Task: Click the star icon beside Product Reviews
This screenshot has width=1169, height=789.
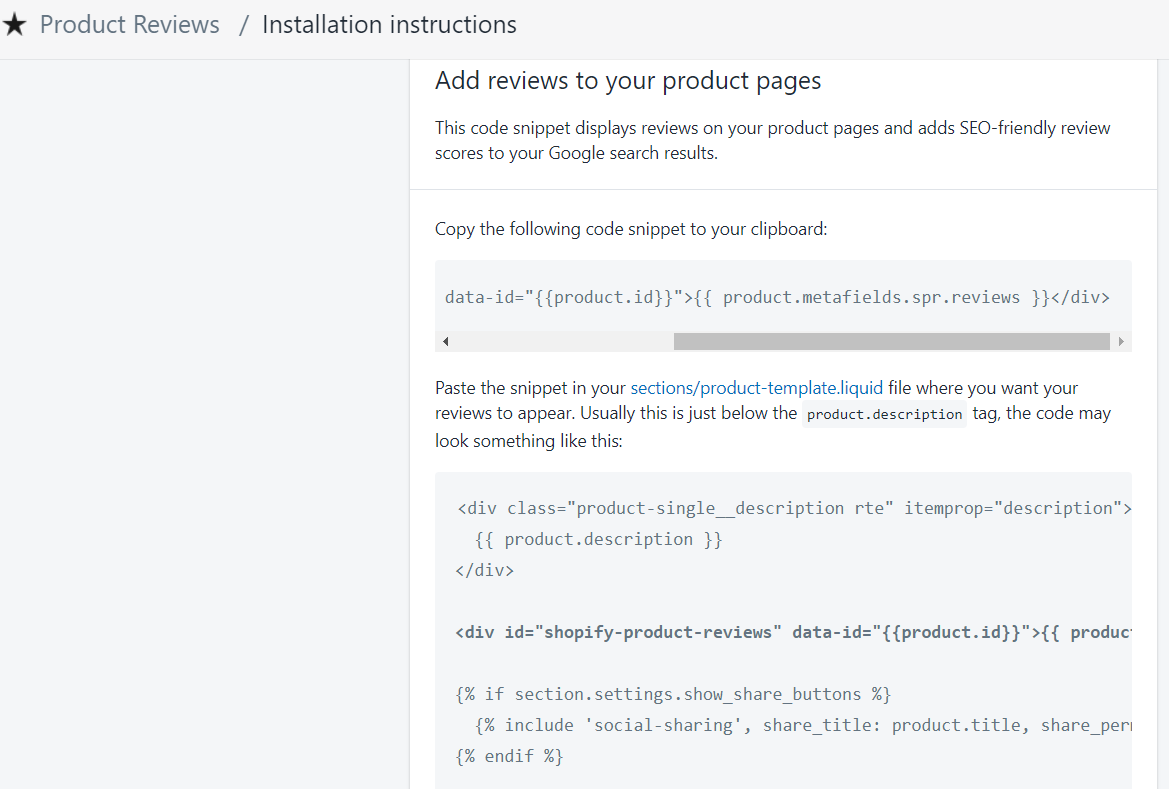Action: click(14, 25)
